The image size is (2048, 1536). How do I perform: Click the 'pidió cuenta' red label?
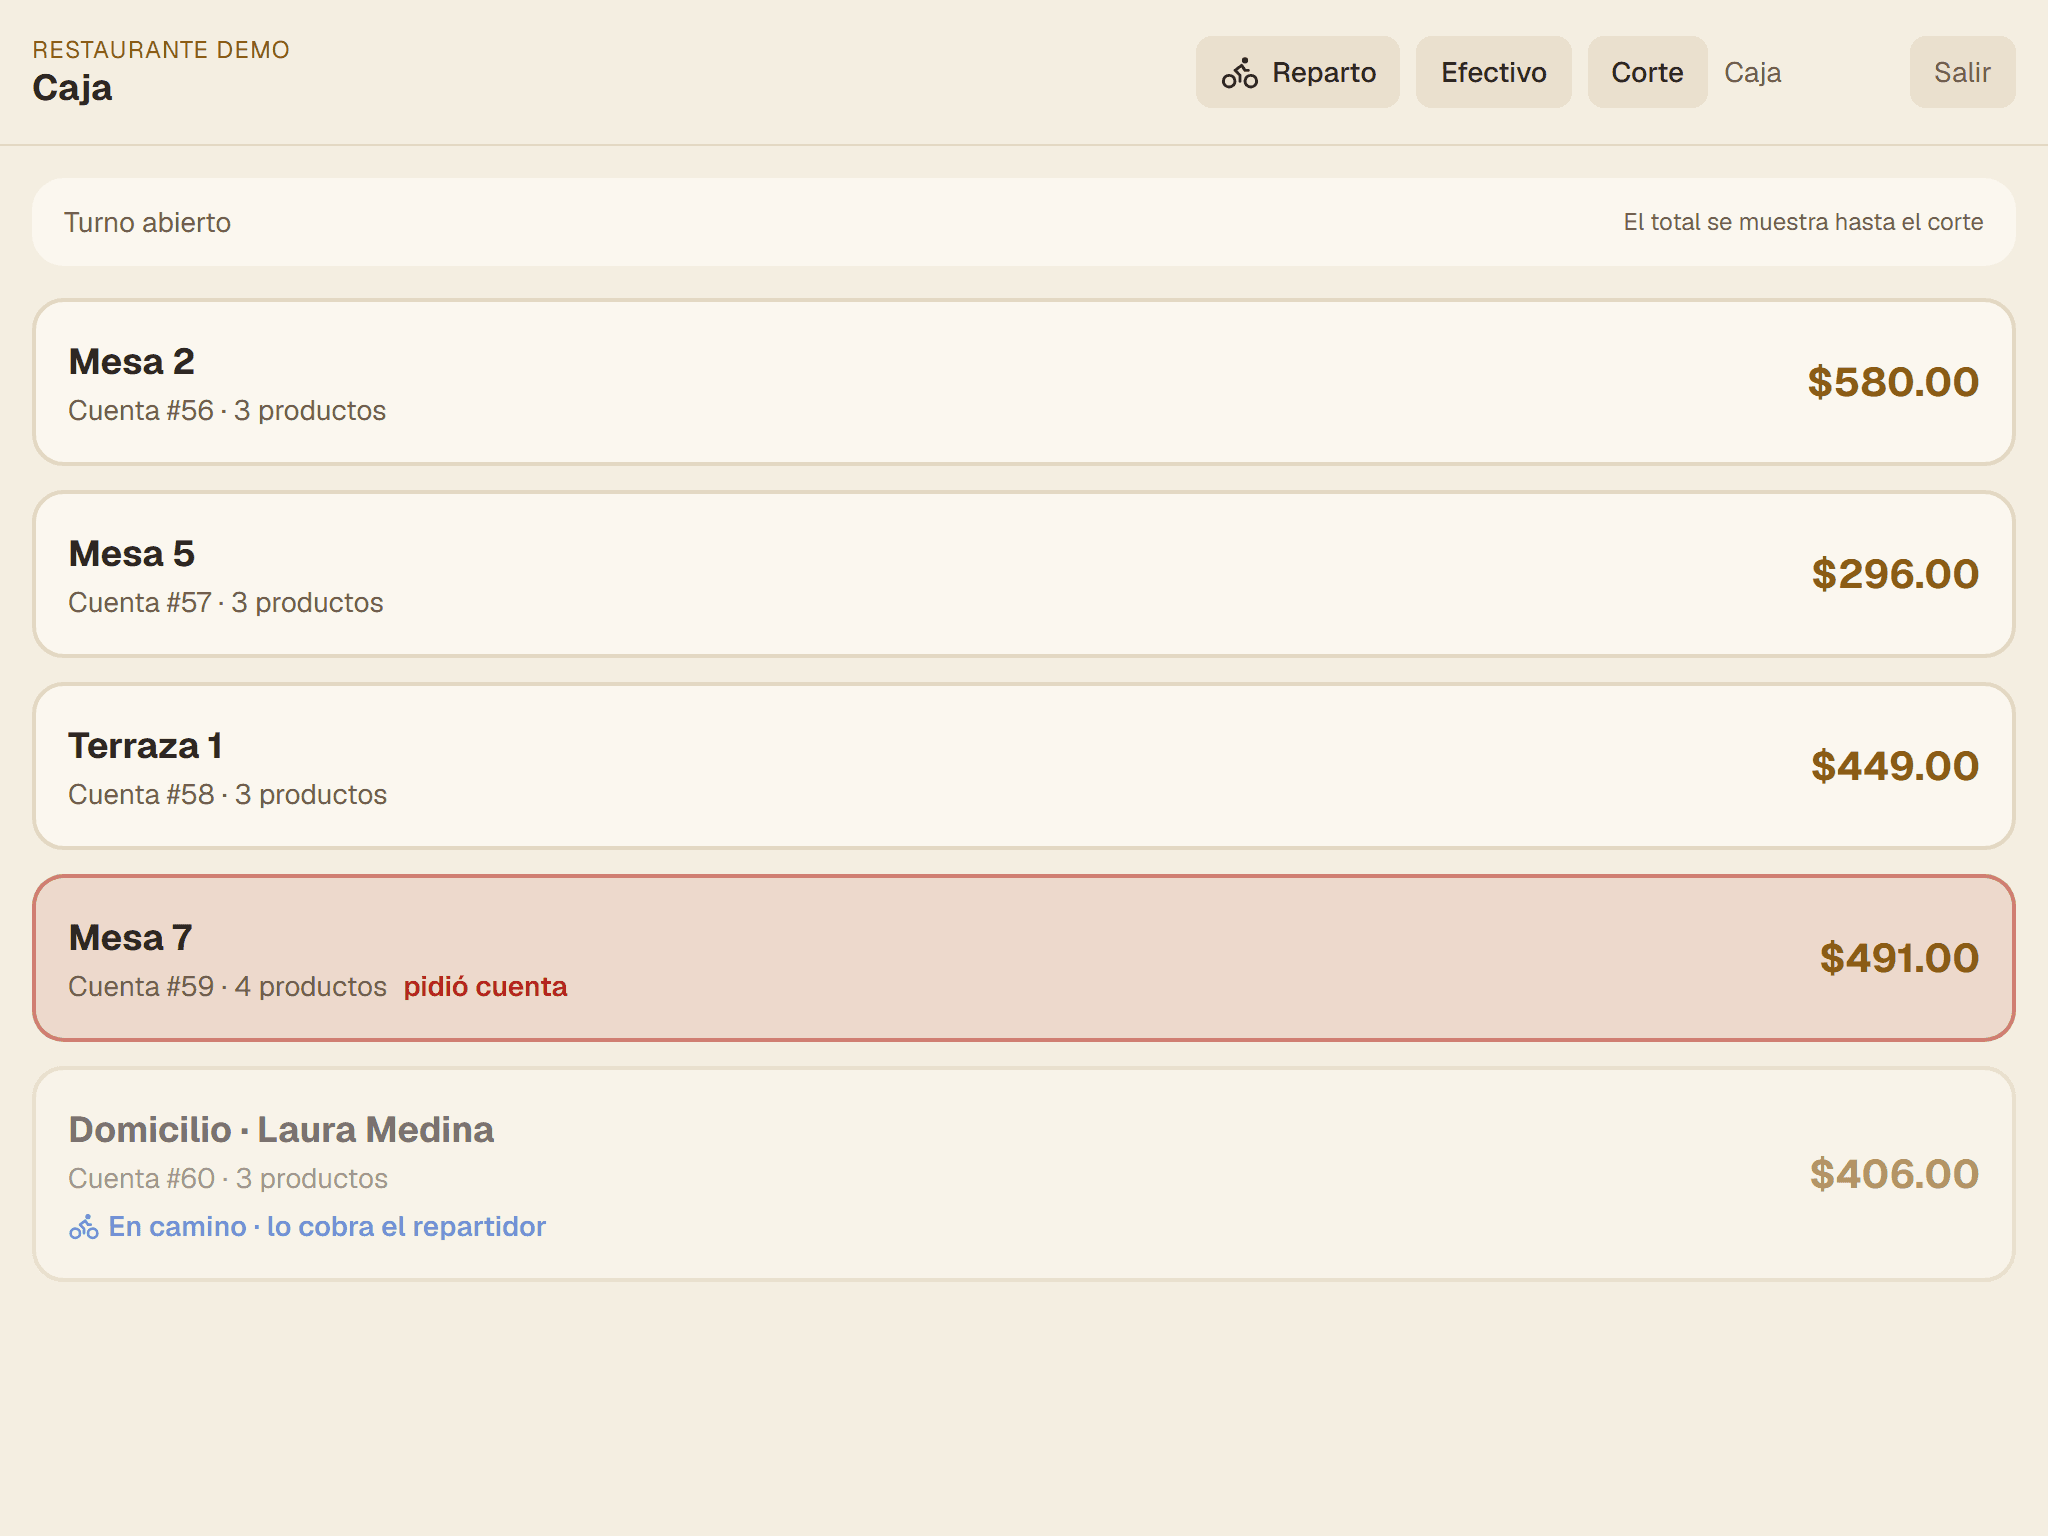point(485,987)
